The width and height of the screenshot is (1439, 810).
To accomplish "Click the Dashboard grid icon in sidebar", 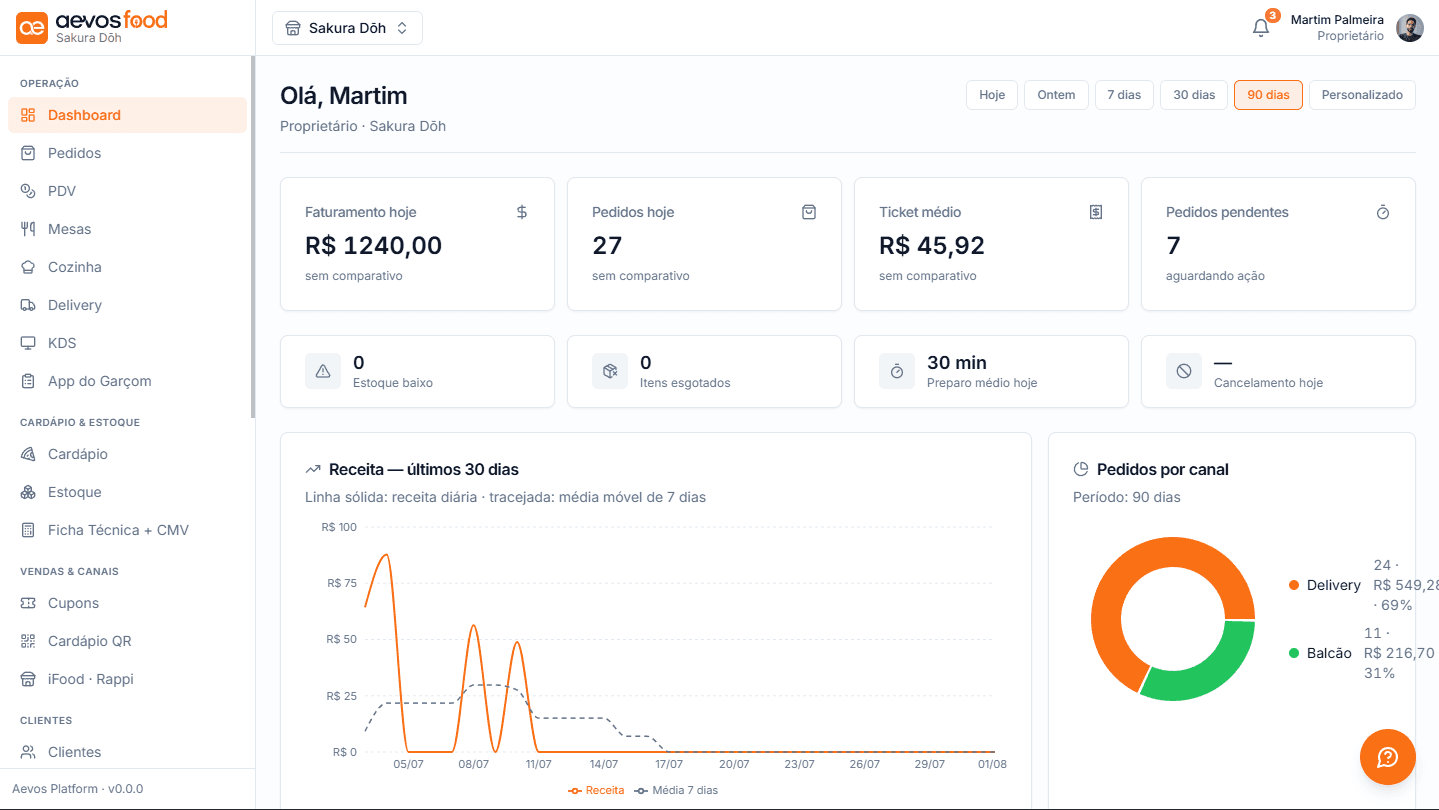I will [x=28, y=115].
